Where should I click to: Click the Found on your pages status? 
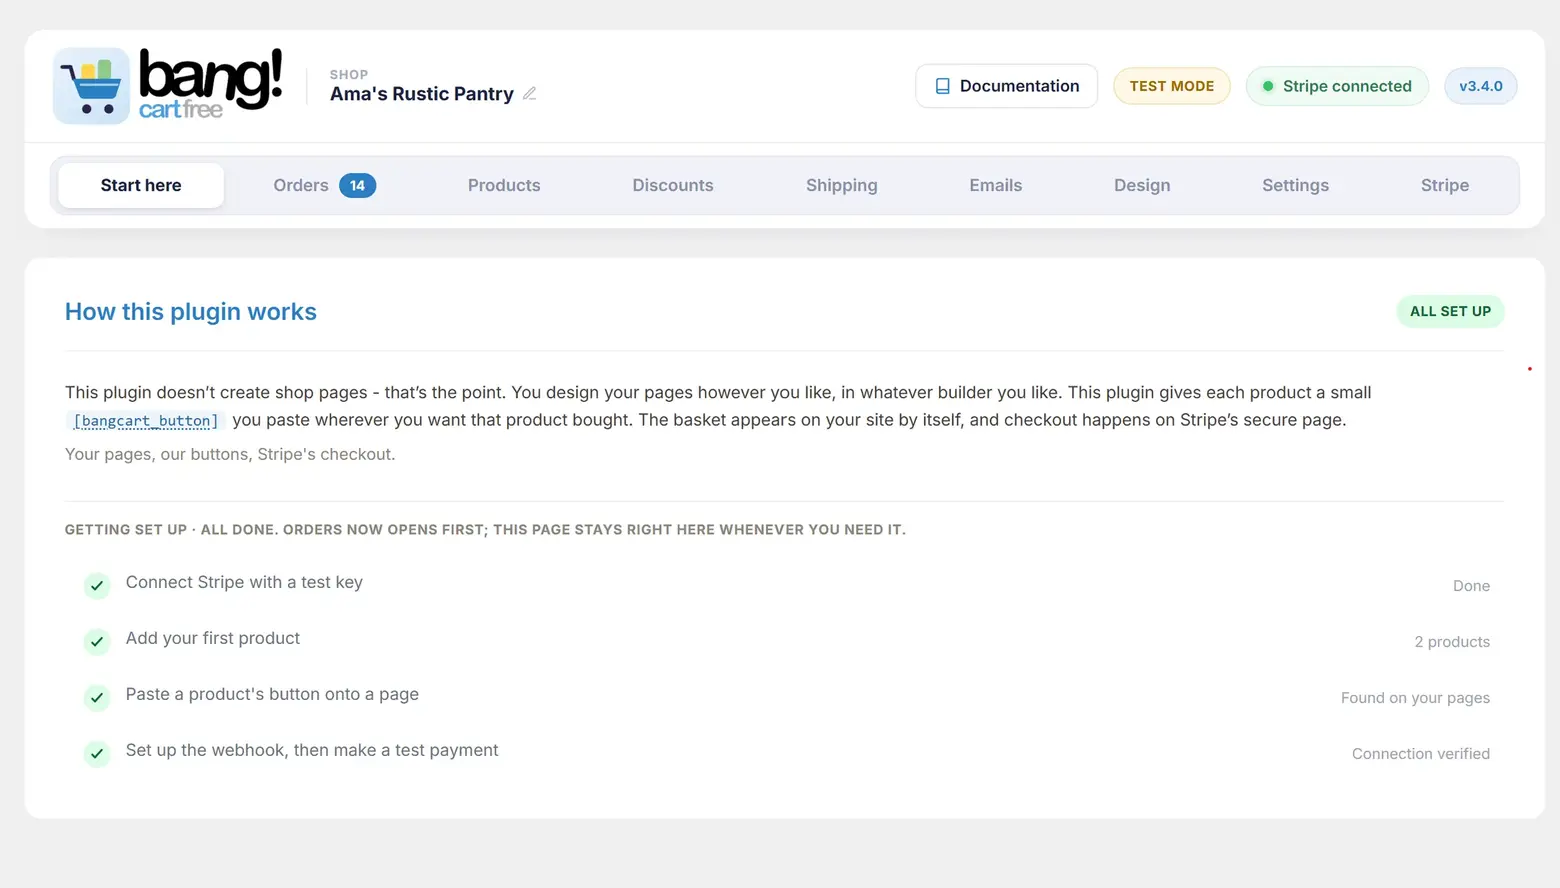[1415, 698]
